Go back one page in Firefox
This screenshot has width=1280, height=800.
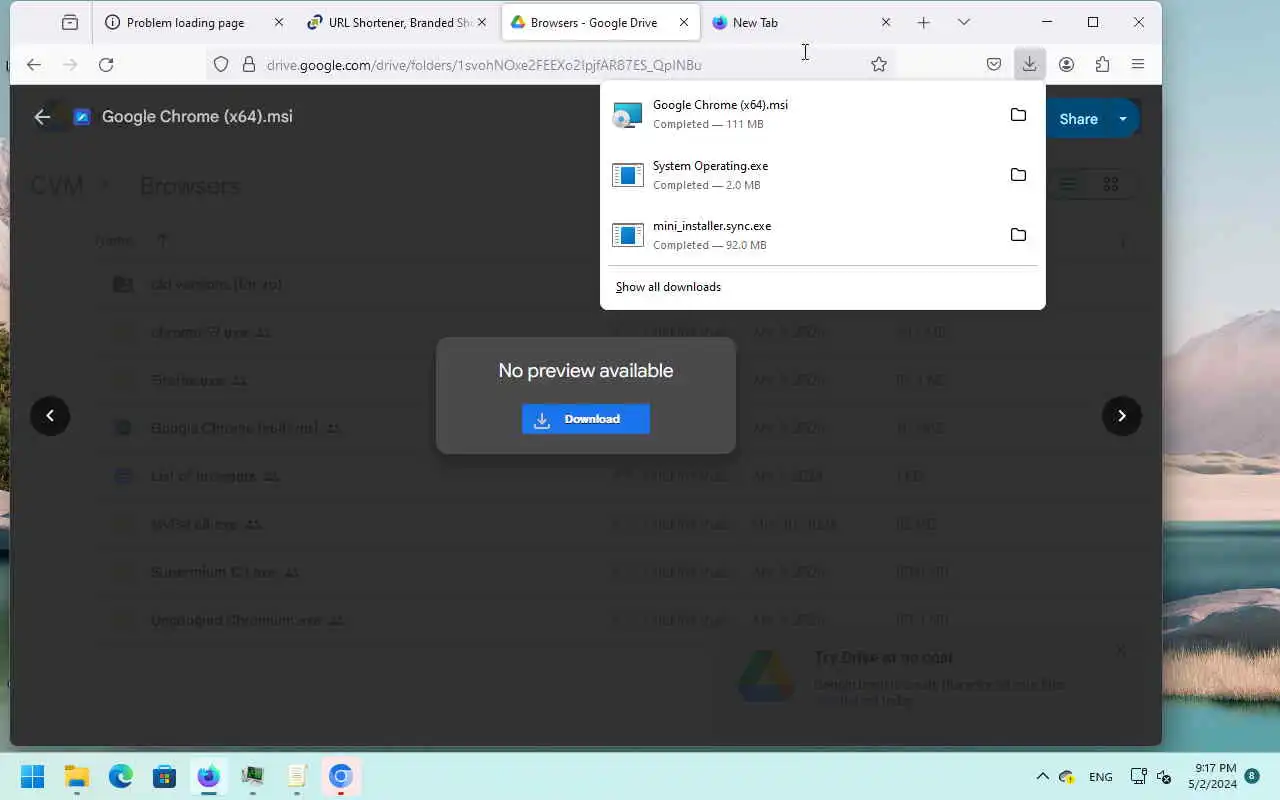(x=34, y=64)
